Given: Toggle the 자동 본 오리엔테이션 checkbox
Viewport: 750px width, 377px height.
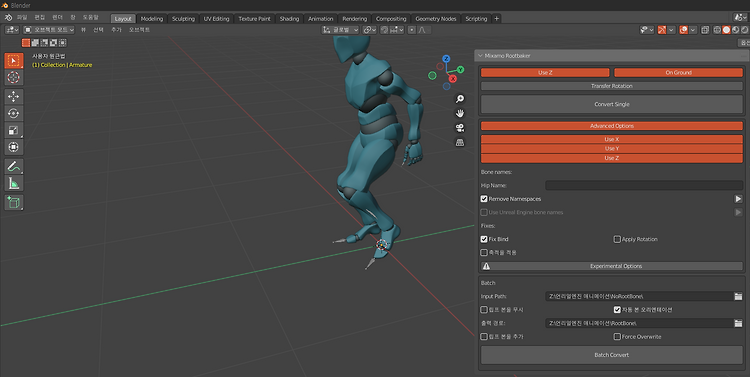Looking at the screenshot, I should [x=617, y=310].
